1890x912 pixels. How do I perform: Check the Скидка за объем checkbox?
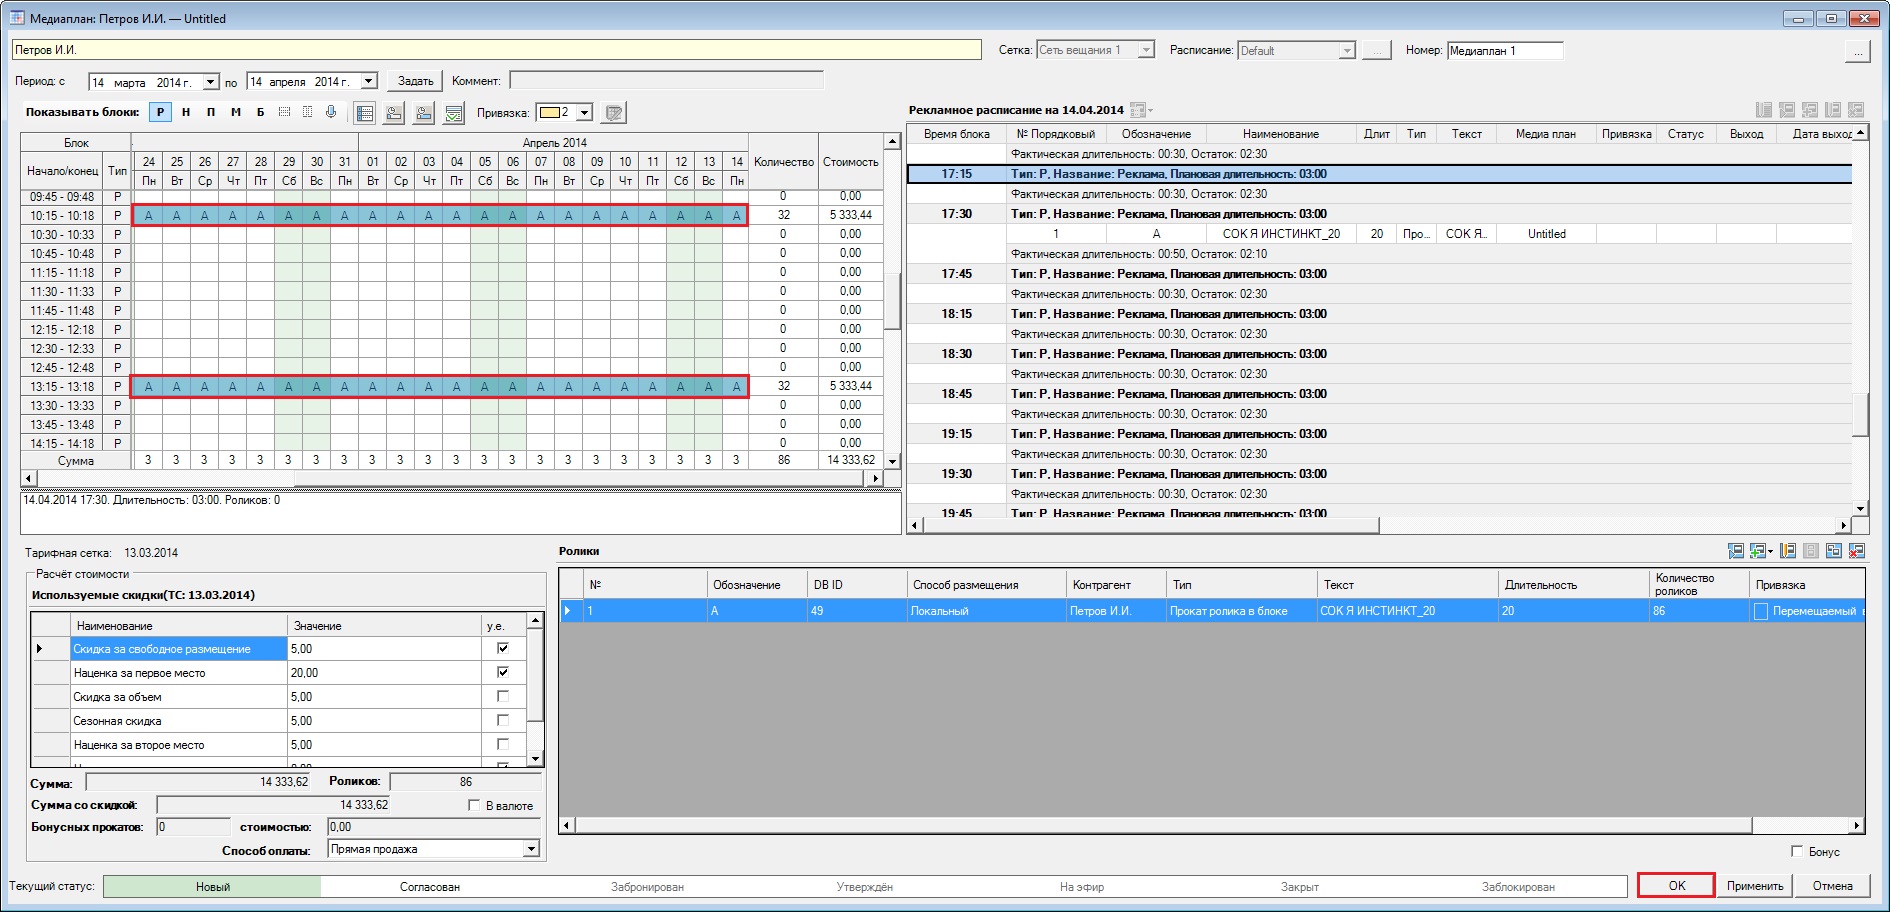pyautogui.click(x=503, y=696)
